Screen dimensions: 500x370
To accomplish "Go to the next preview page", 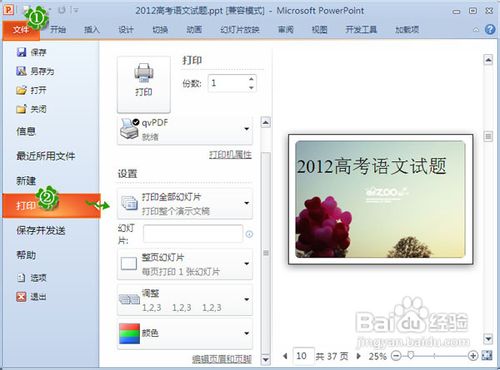I will coord(359,356).
